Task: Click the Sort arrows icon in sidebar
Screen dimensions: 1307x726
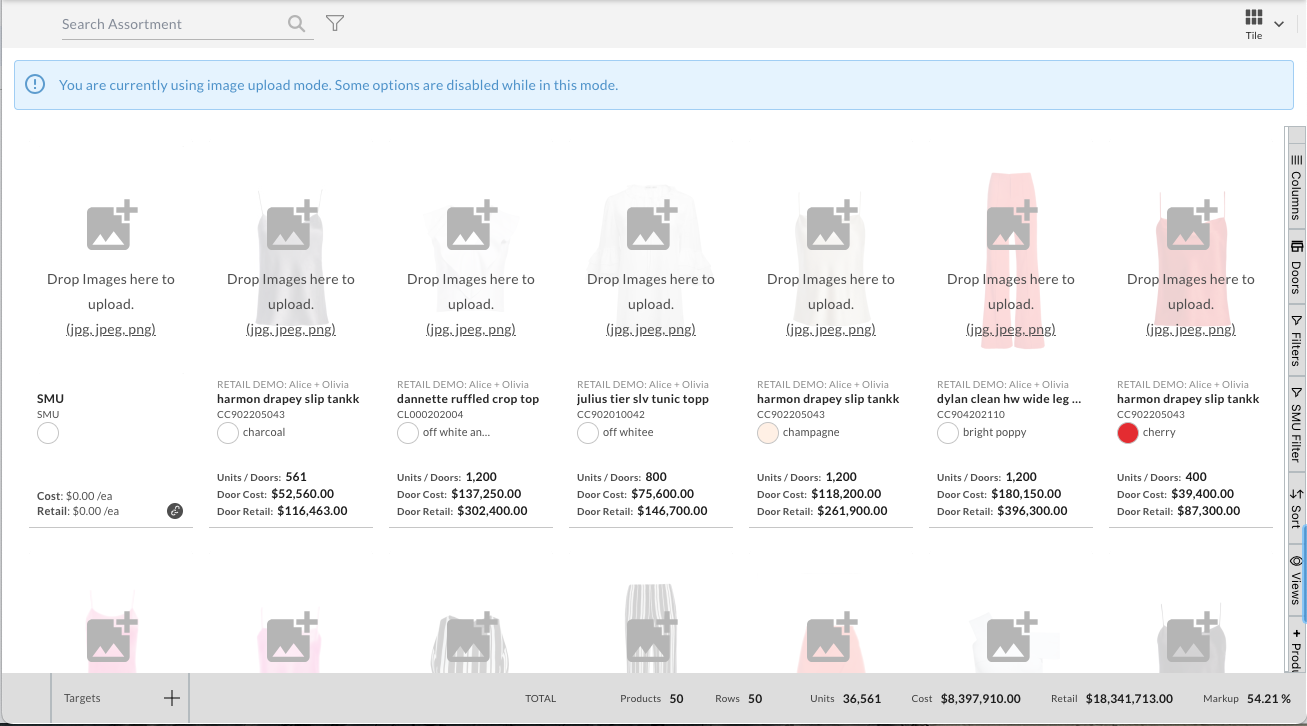Action: pos(1297,493)
